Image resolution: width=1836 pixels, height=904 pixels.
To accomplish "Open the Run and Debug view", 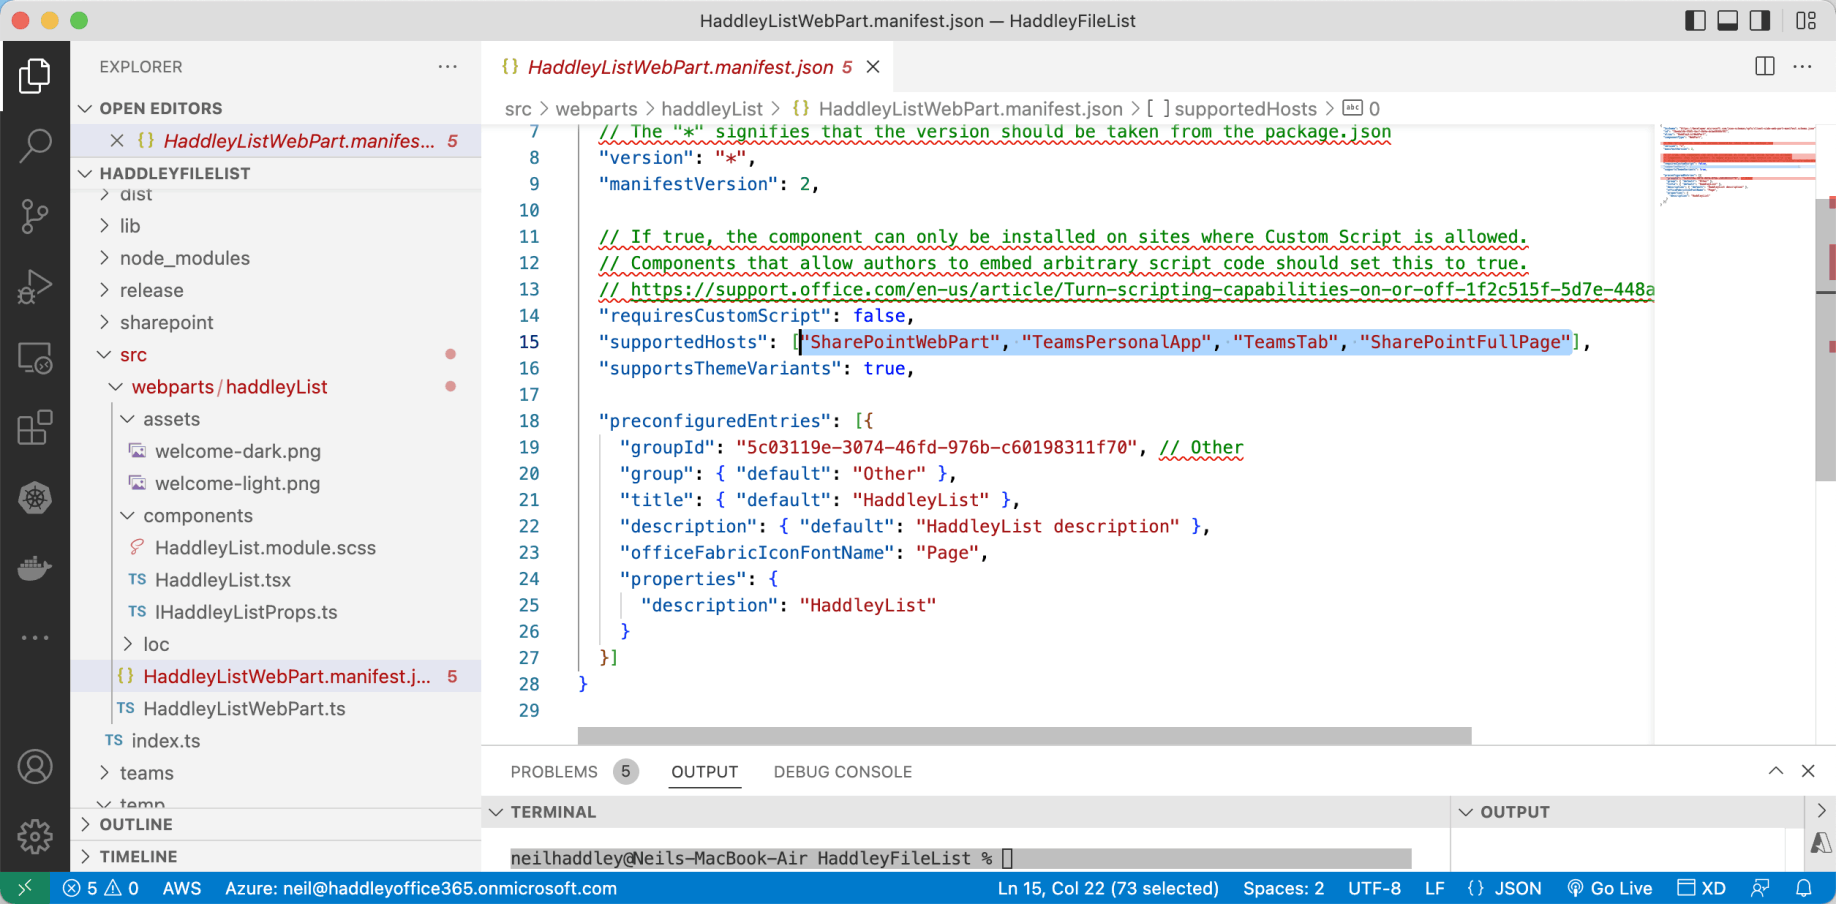I will point(35,287).
